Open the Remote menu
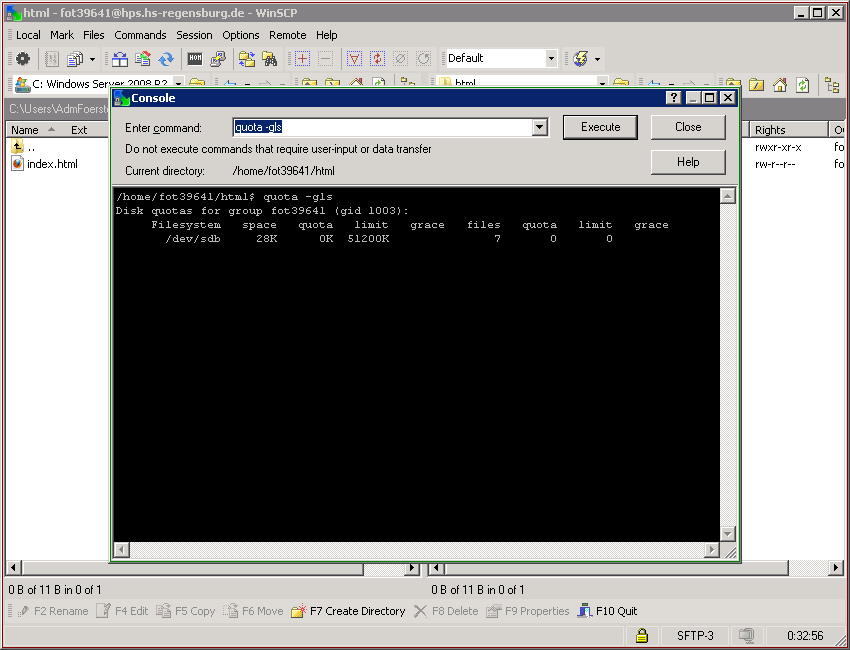Viewport: 850px width, 650px height. [x=287, y=35]
